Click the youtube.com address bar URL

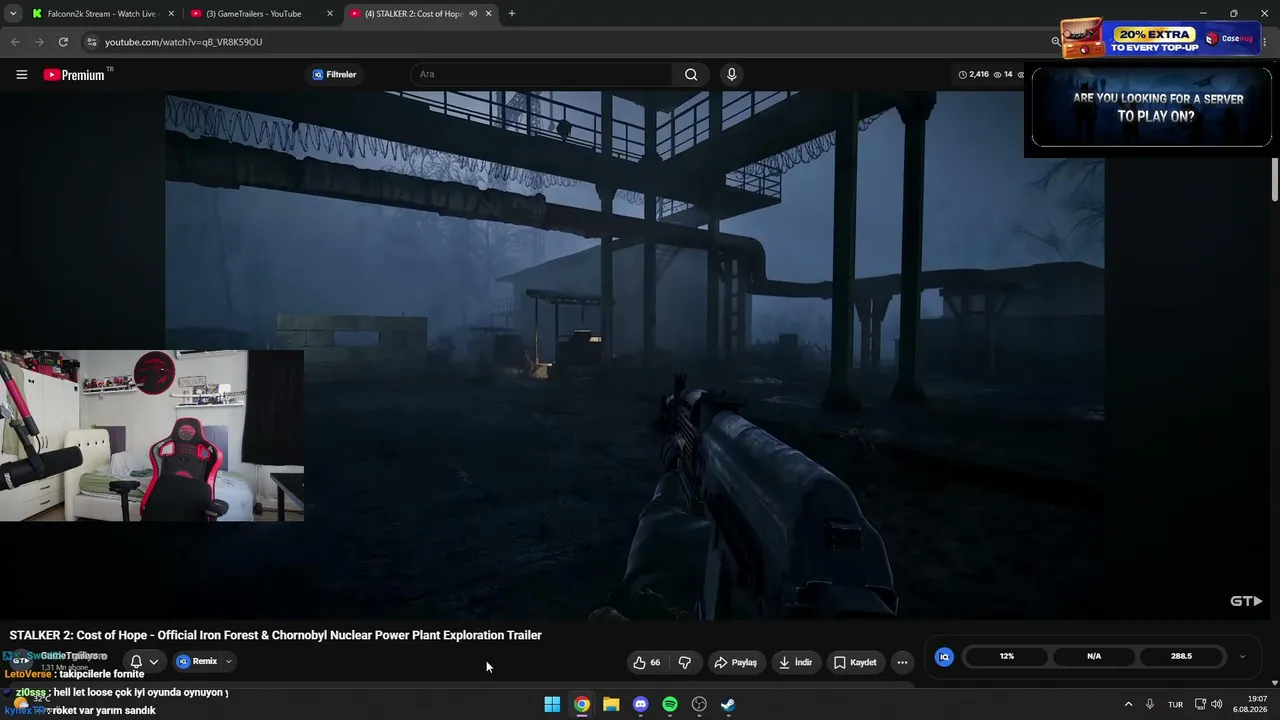click(184, 42)
